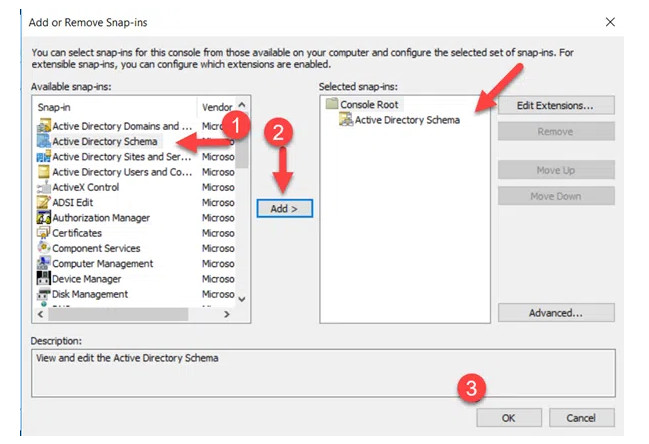
Task: Select Active Directory Schema under Console Root
Action: tap(407, 120)
